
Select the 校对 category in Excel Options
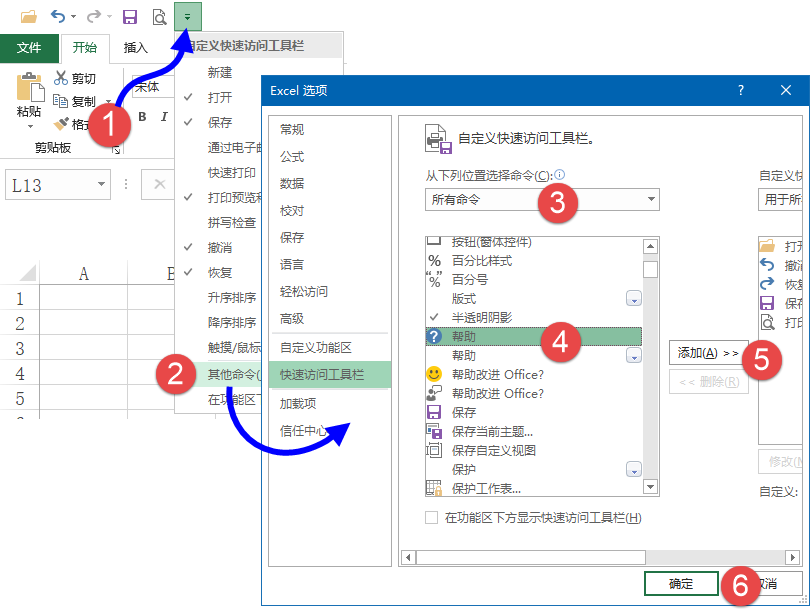(292, 210)
